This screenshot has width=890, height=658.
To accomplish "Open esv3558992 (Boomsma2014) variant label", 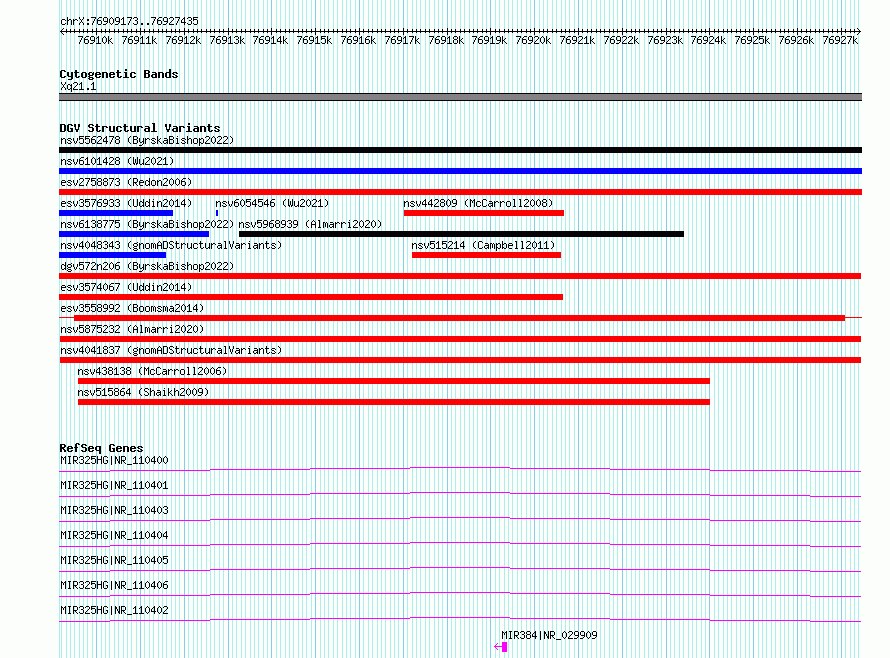I will 132,308.
